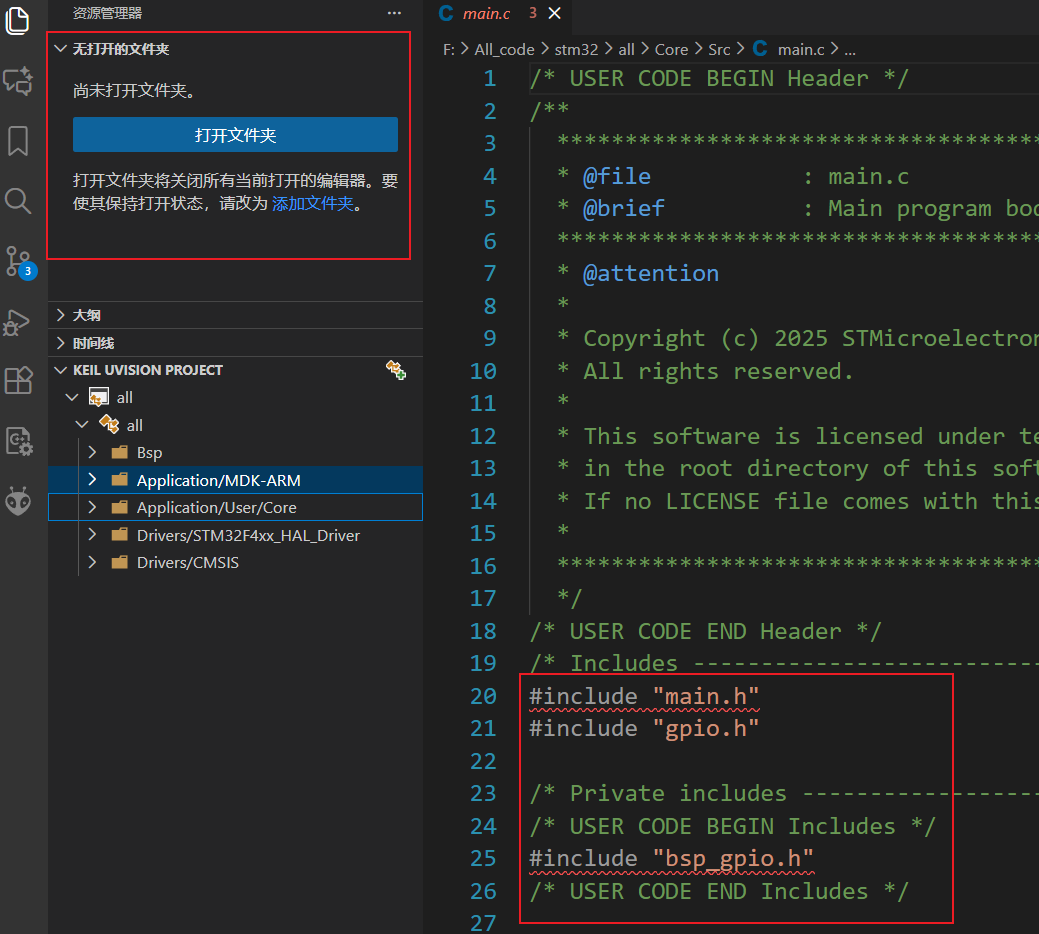The image size is (1039, 934).
Task: Open the Bookmarks icon in activity bar
Action: pyautogui.click(x=18, y=140)
